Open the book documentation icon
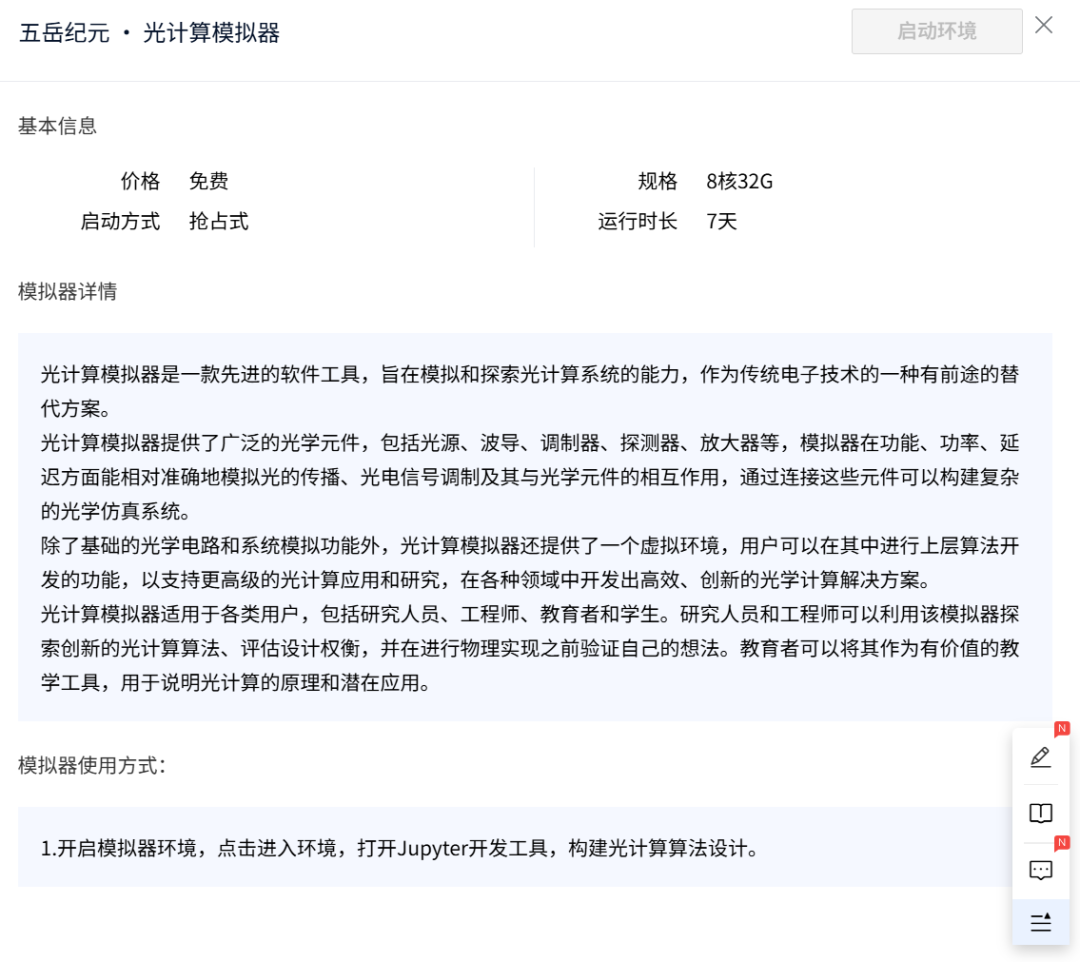Screen dimensions: 1080x962 1040,813
